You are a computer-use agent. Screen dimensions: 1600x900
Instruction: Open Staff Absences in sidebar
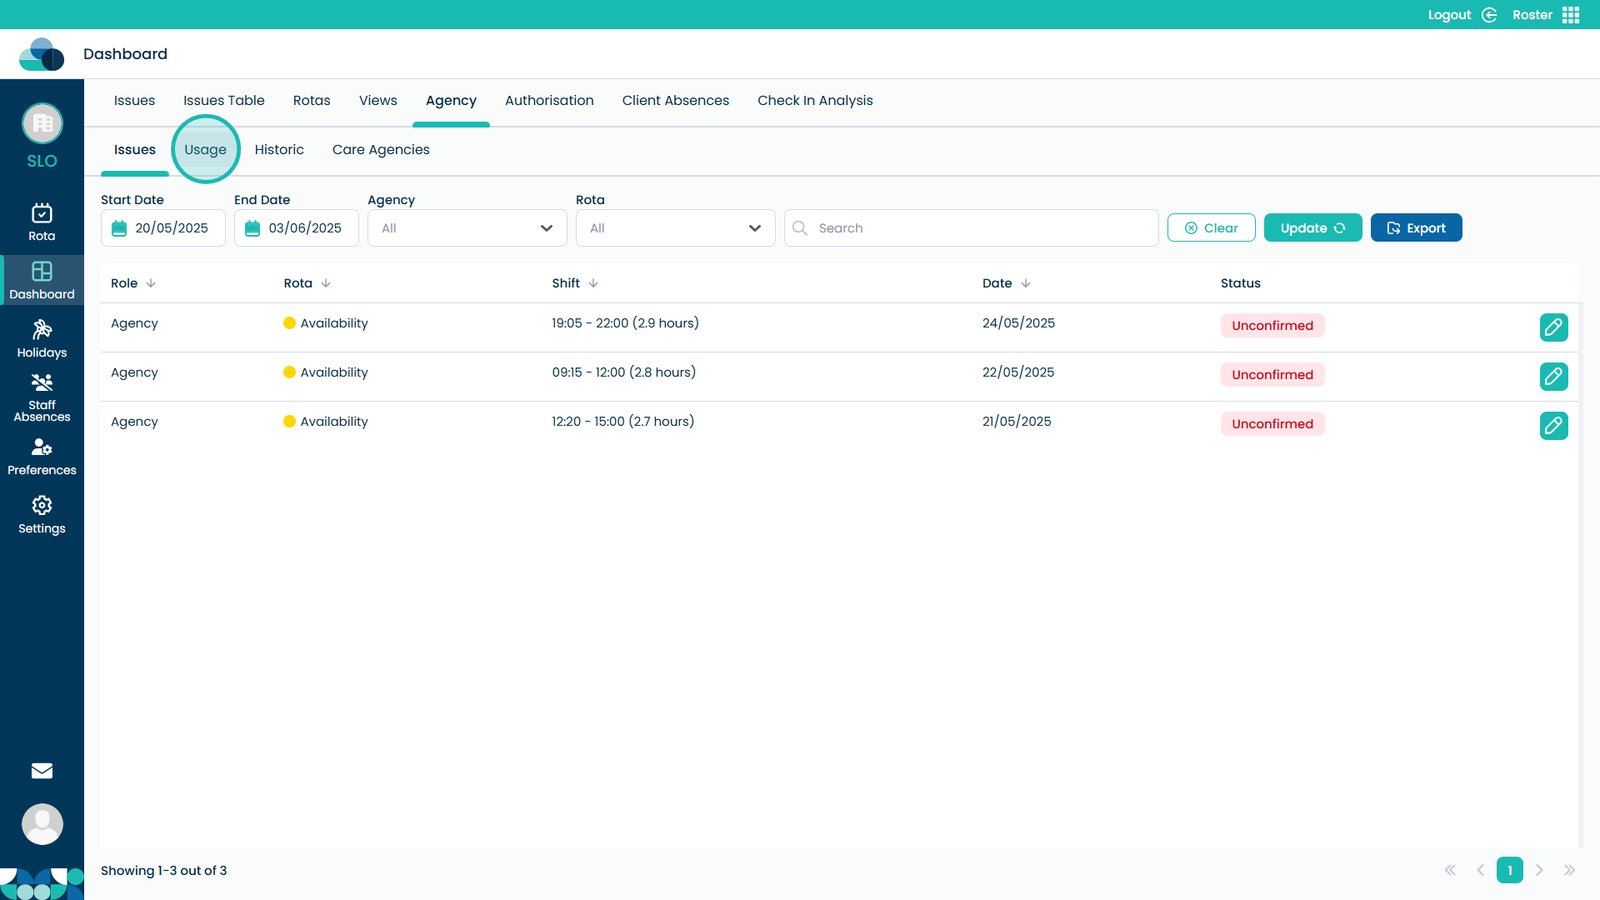click(x=42, y=397)
